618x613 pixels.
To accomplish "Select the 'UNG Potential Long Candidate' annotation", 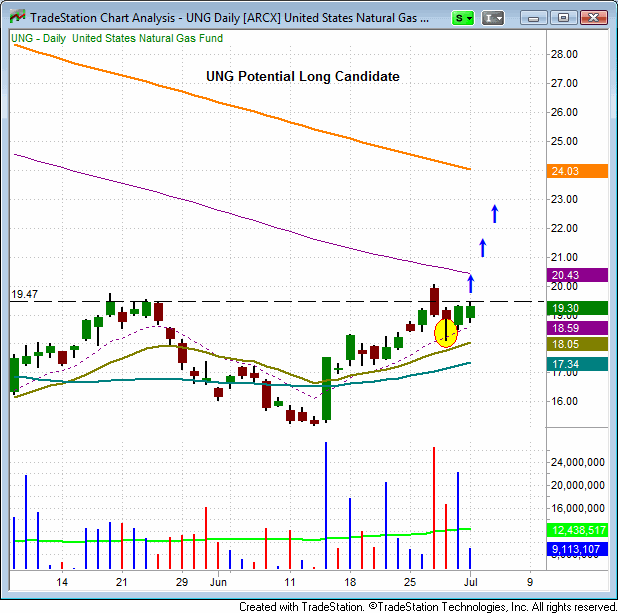I will (x=303, y=76).
